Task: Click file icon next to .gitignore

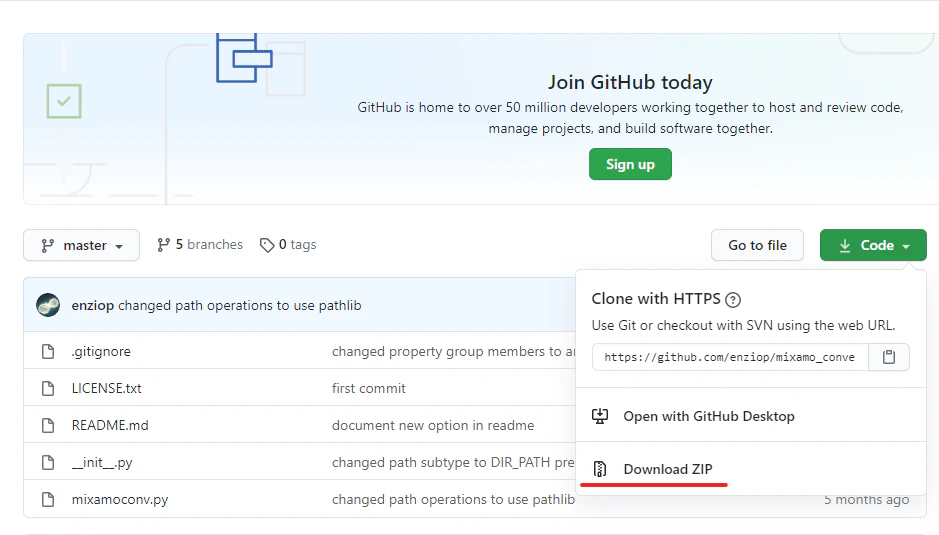Action: tap(48, 352)
